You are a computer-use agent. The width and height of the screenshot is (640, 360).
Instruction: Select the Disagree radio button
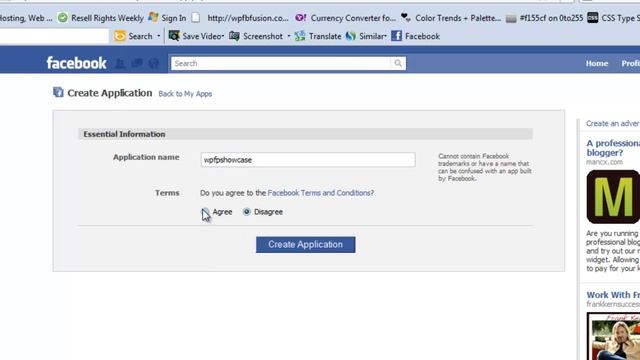[x=247, y=211]
